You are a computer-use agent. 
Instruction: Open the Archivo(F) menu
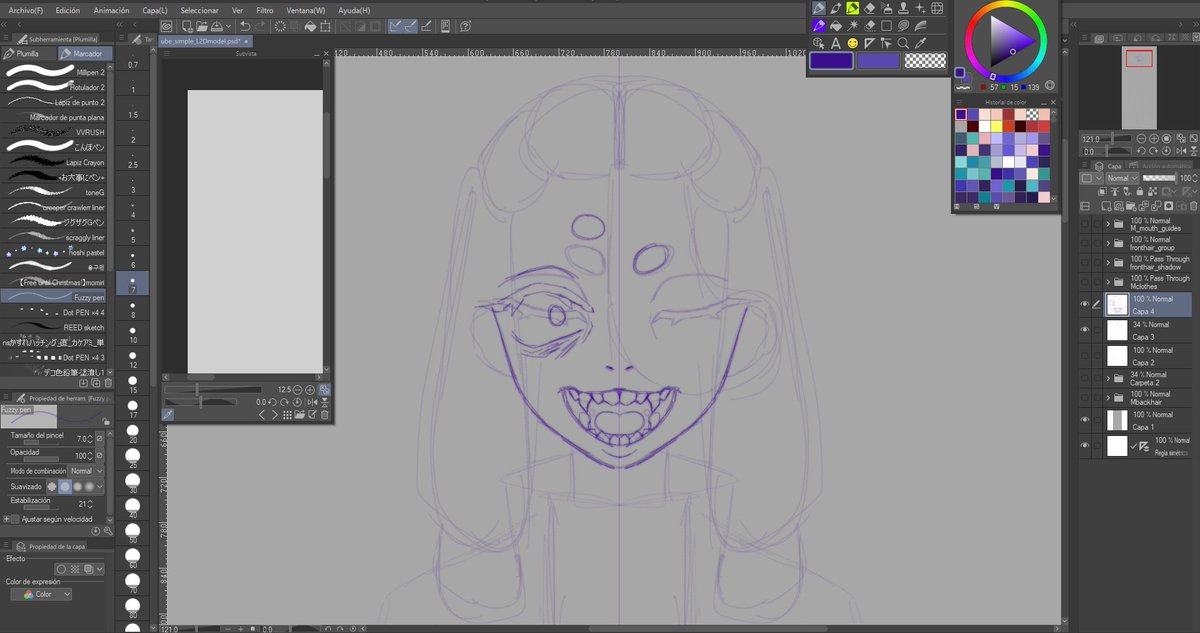[26, 9]
